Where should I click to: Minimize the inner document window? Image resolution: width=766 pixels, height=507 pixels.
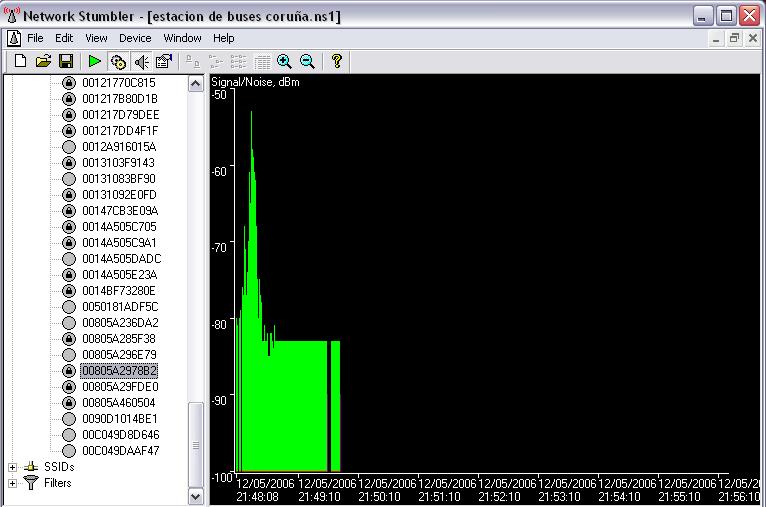716,39
